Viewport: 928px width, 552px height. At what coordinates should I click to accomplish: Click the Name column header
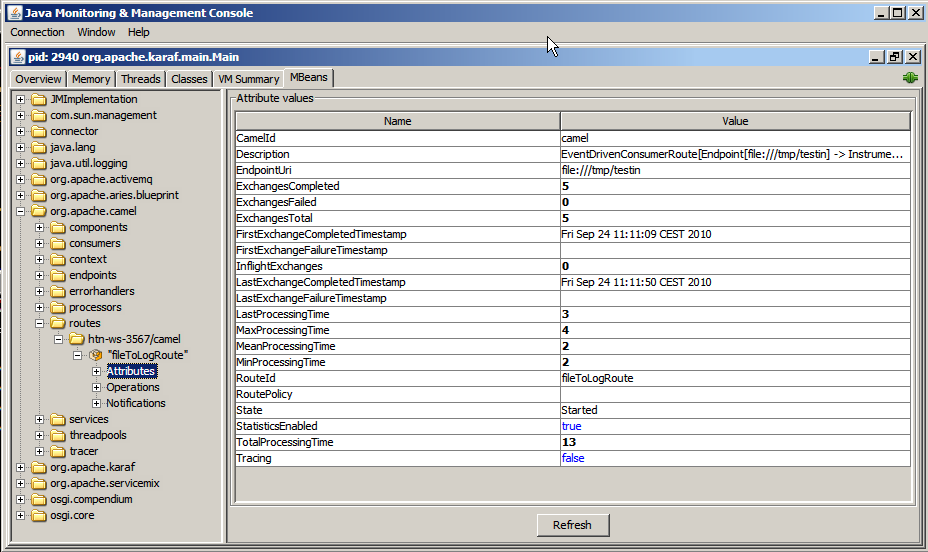pos(397,121)
